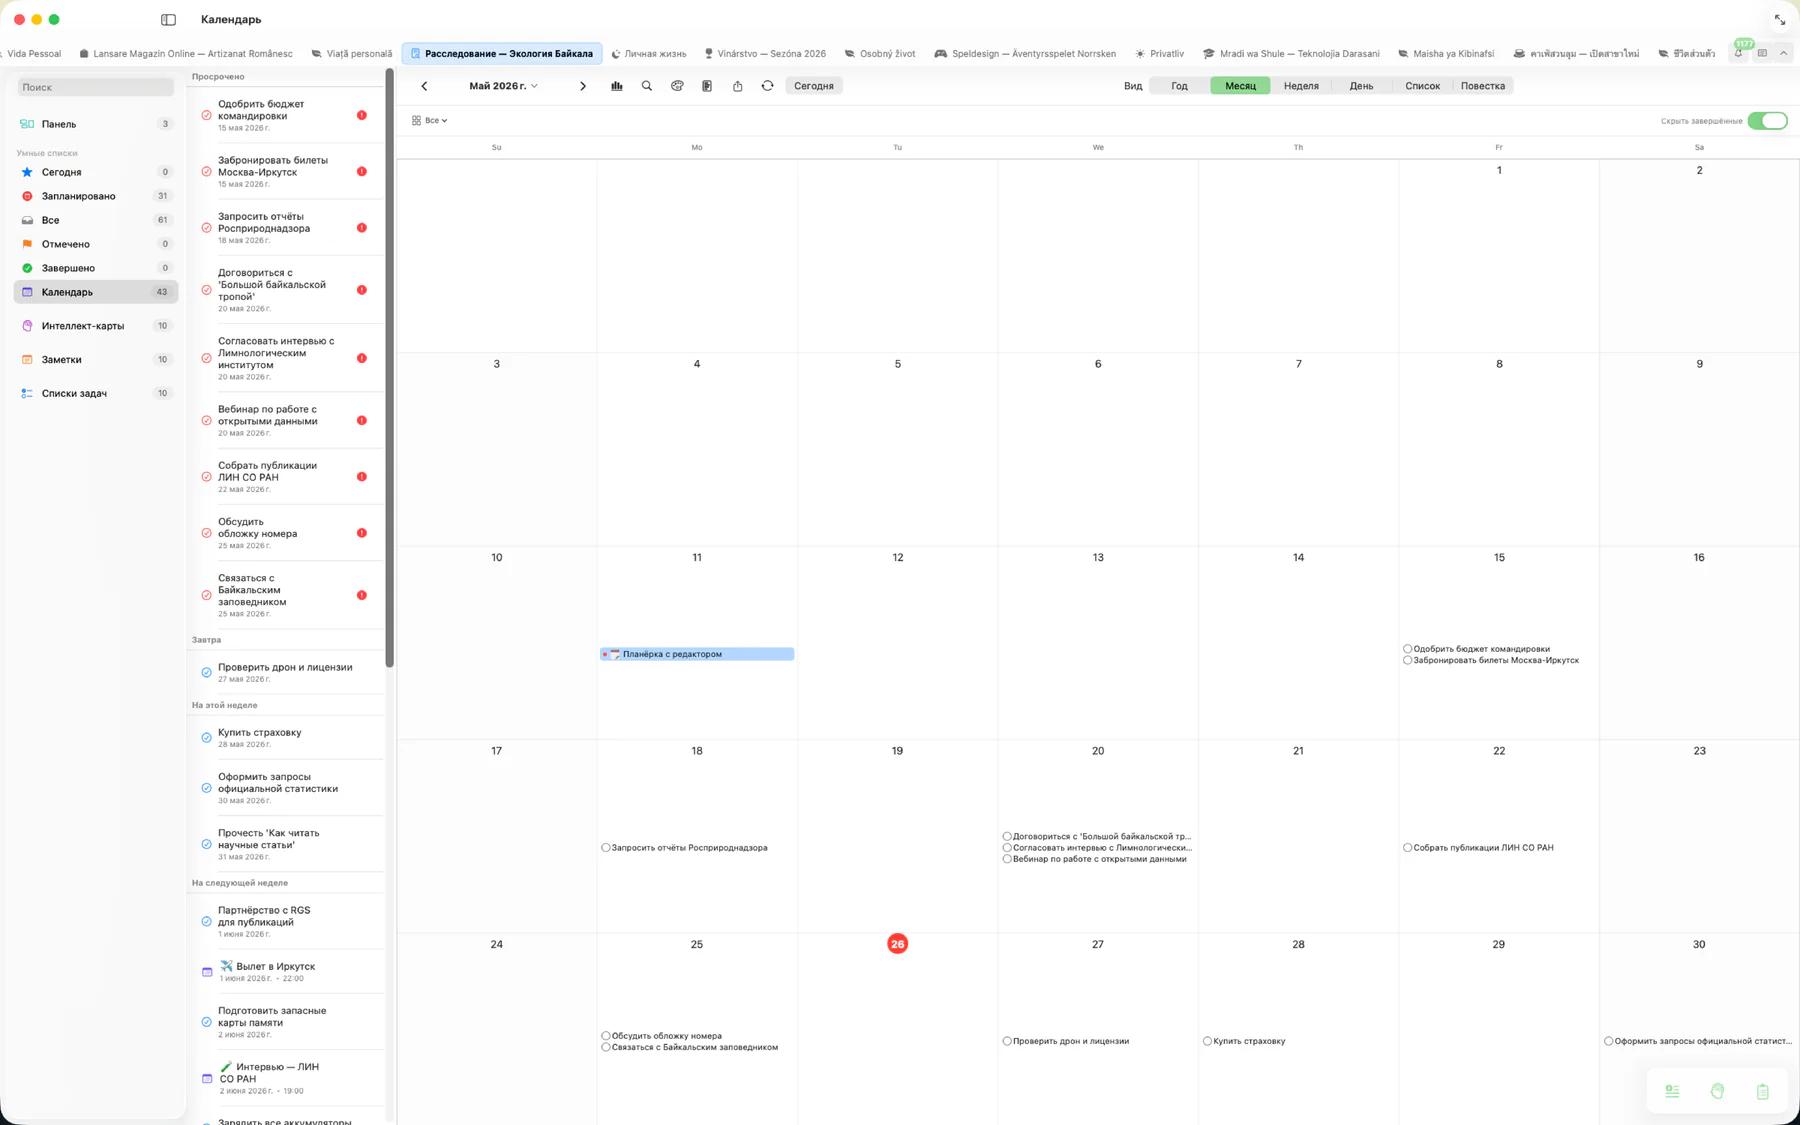The height and width of the screenshot is (1125, 1800).
Task: Click the 'Поиск' search field
Action: pos(96,87)
